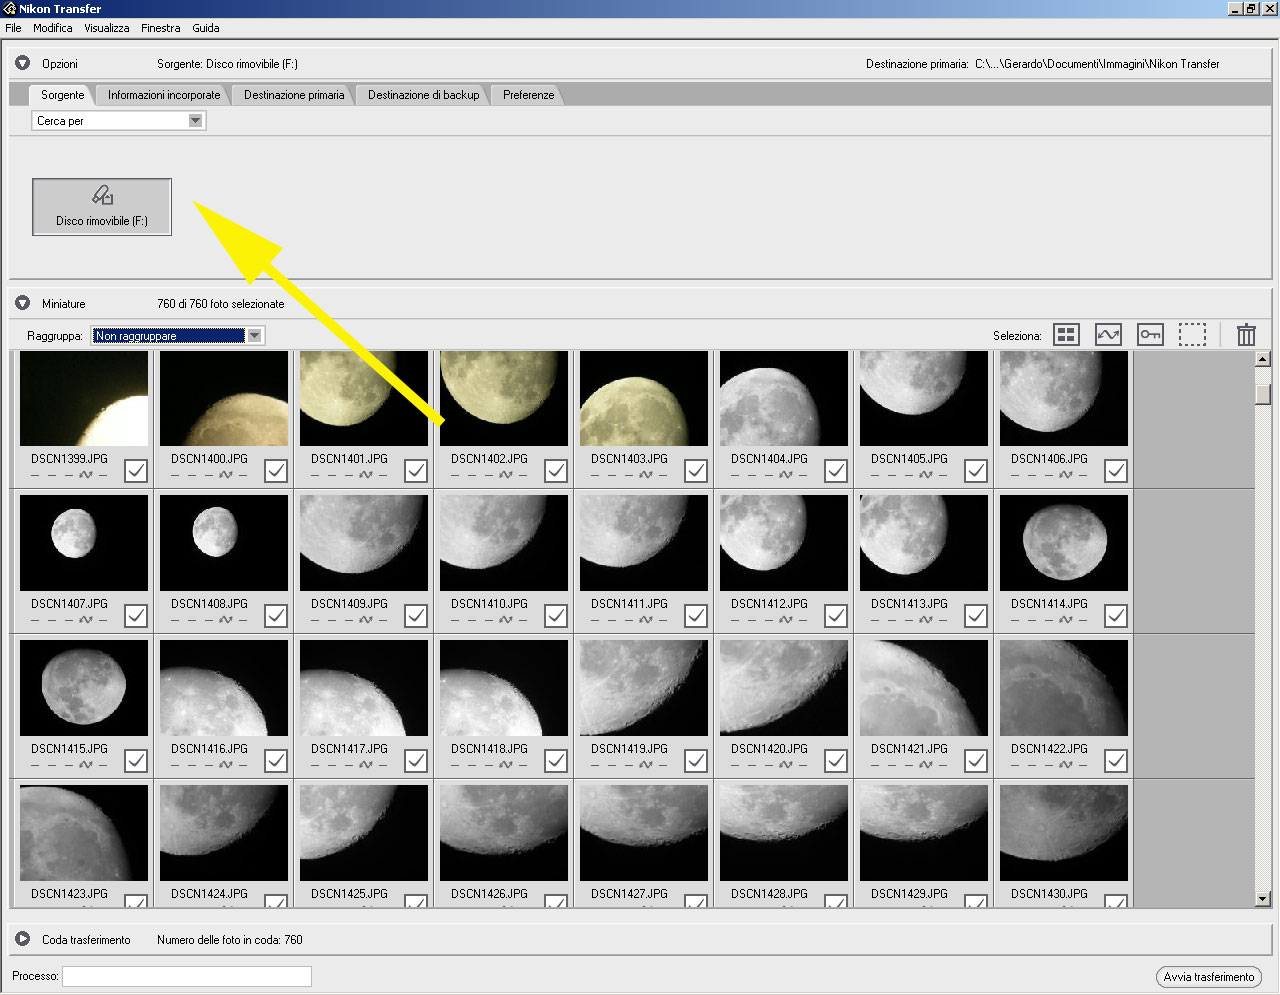
Task: Open the Cerca per dropdown
Action: click(196, 121)
